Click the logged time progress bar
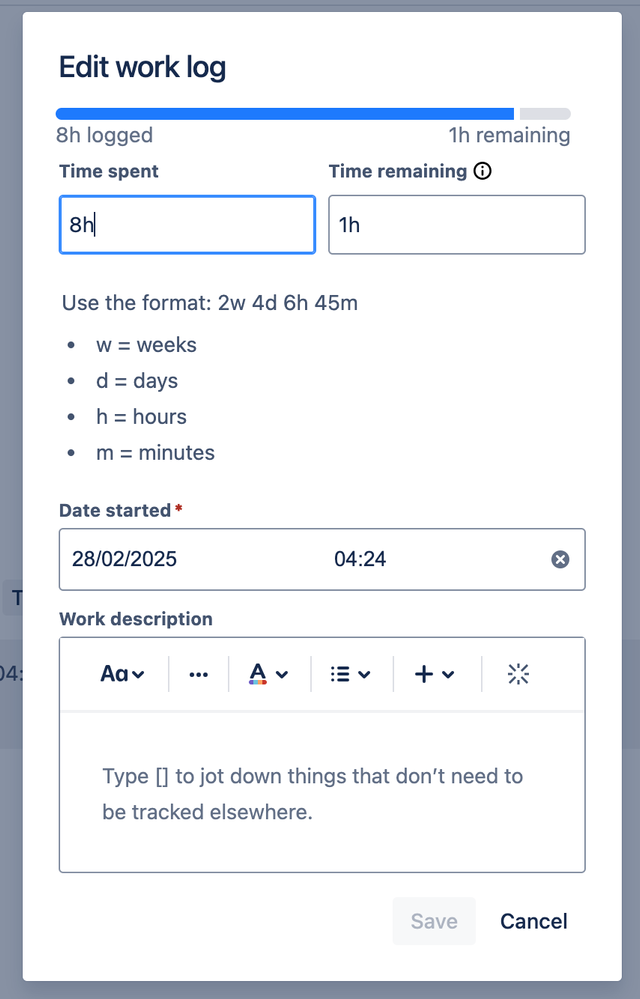The image size is (640, 999). [285, 113]
